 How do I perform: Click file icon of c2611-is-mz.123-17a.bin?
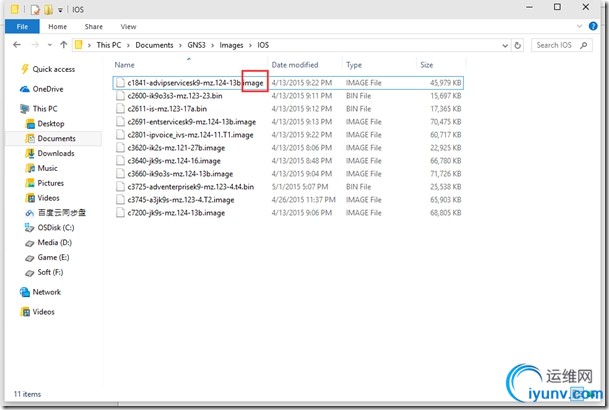(x=120, y=109)
